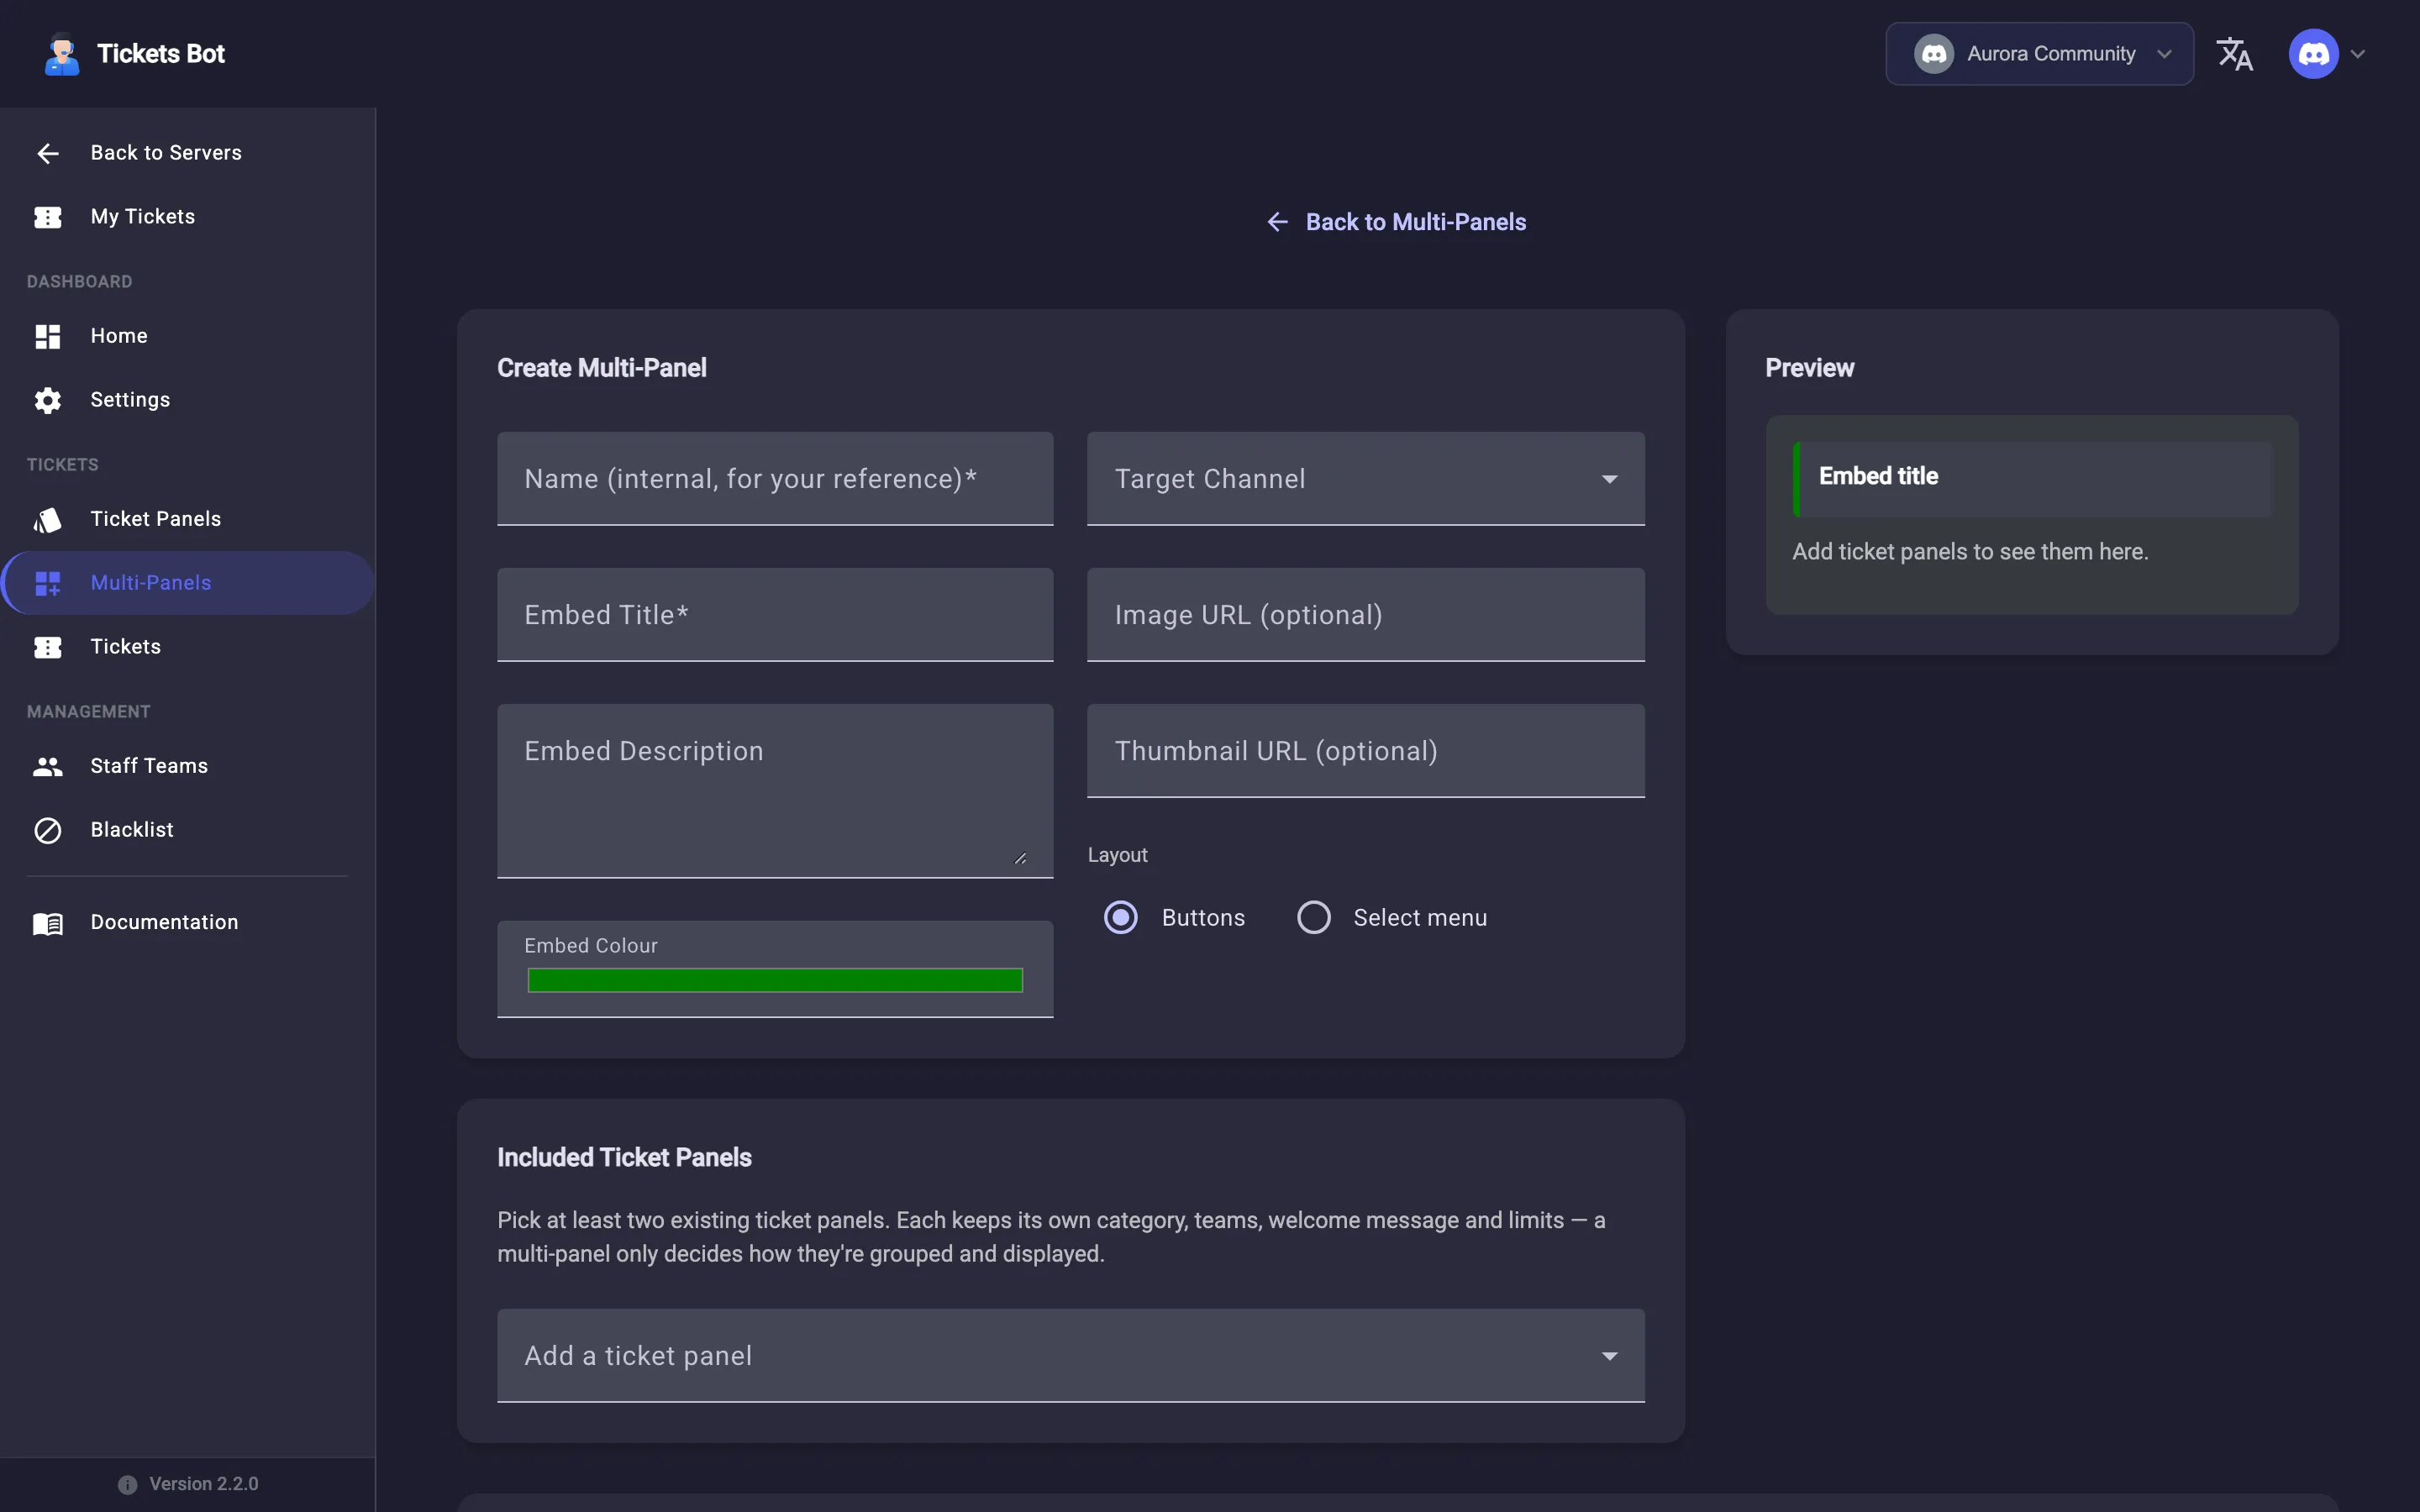Click the Blacklist ban icon
Viewport: 2420px width, 1512px height.
48,830
